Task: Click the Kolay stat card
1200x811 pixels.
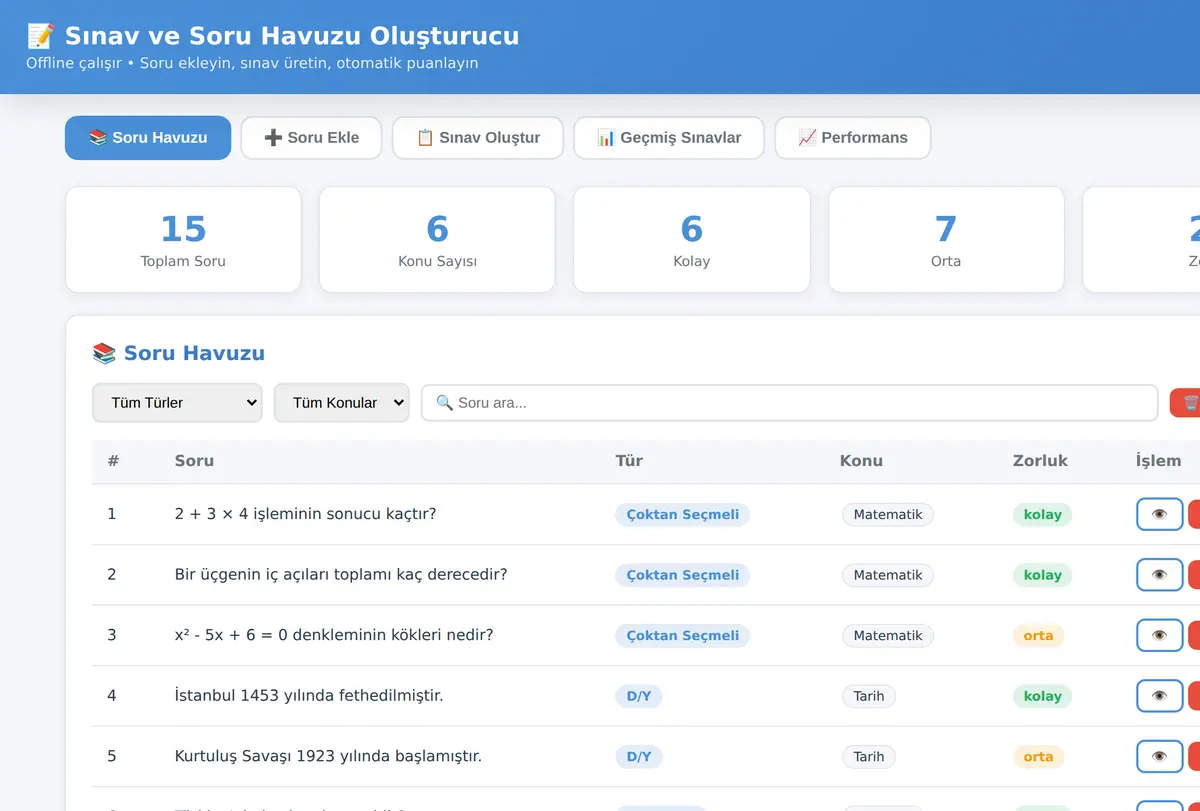Action: tap(692, 240)
